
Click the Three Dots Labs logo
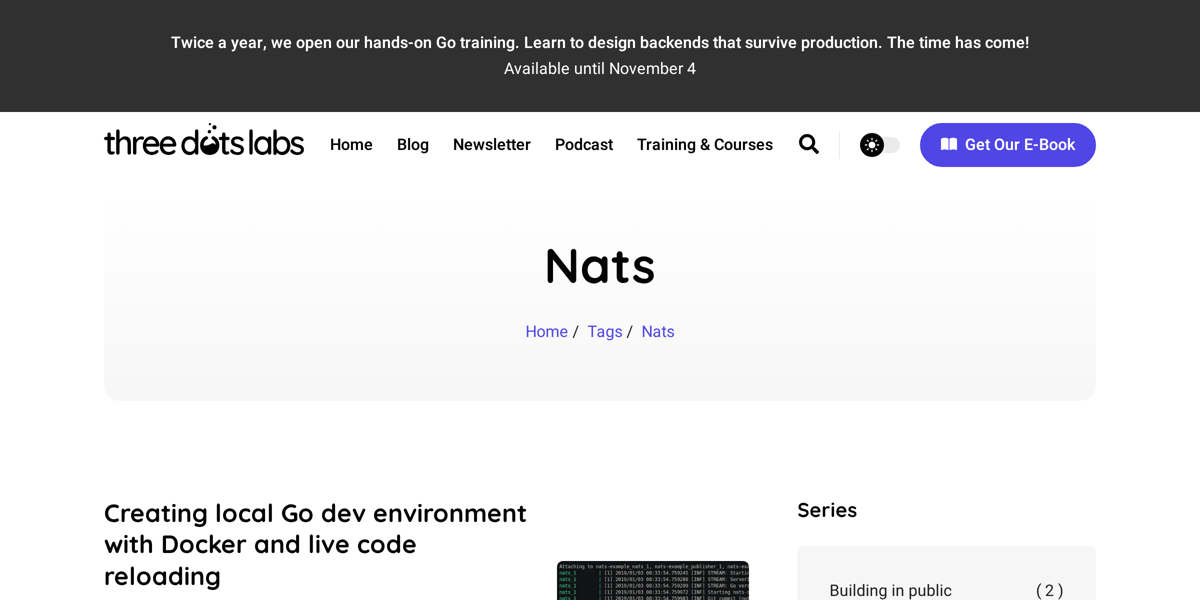pos(204,141)
